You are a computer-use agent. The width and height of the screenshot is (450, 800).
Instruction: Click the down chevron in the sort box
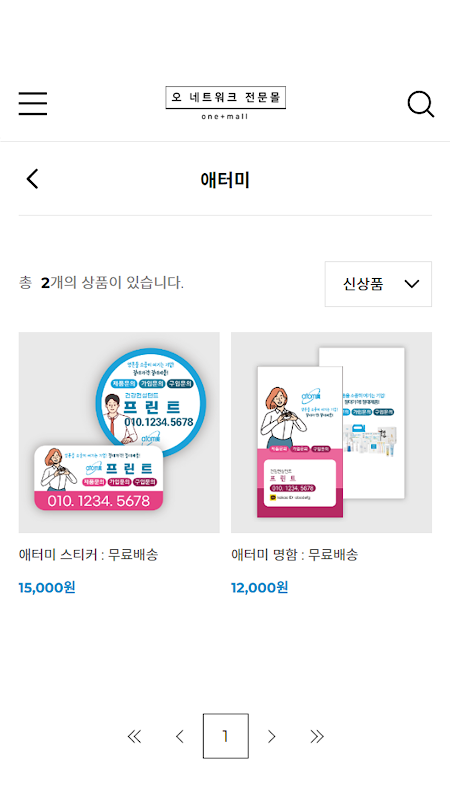pos(412,284)
